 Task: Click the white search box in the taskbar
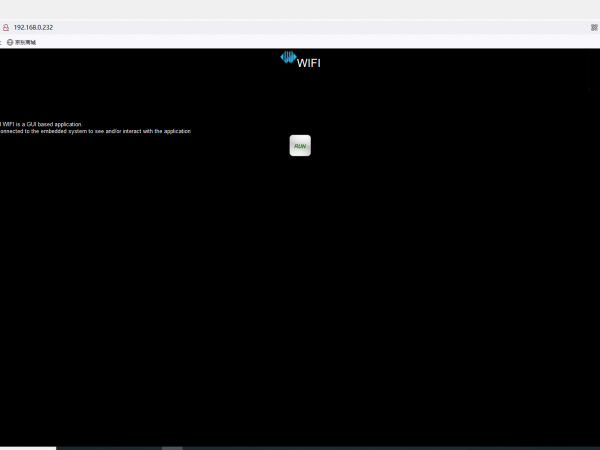pos(28,447)
